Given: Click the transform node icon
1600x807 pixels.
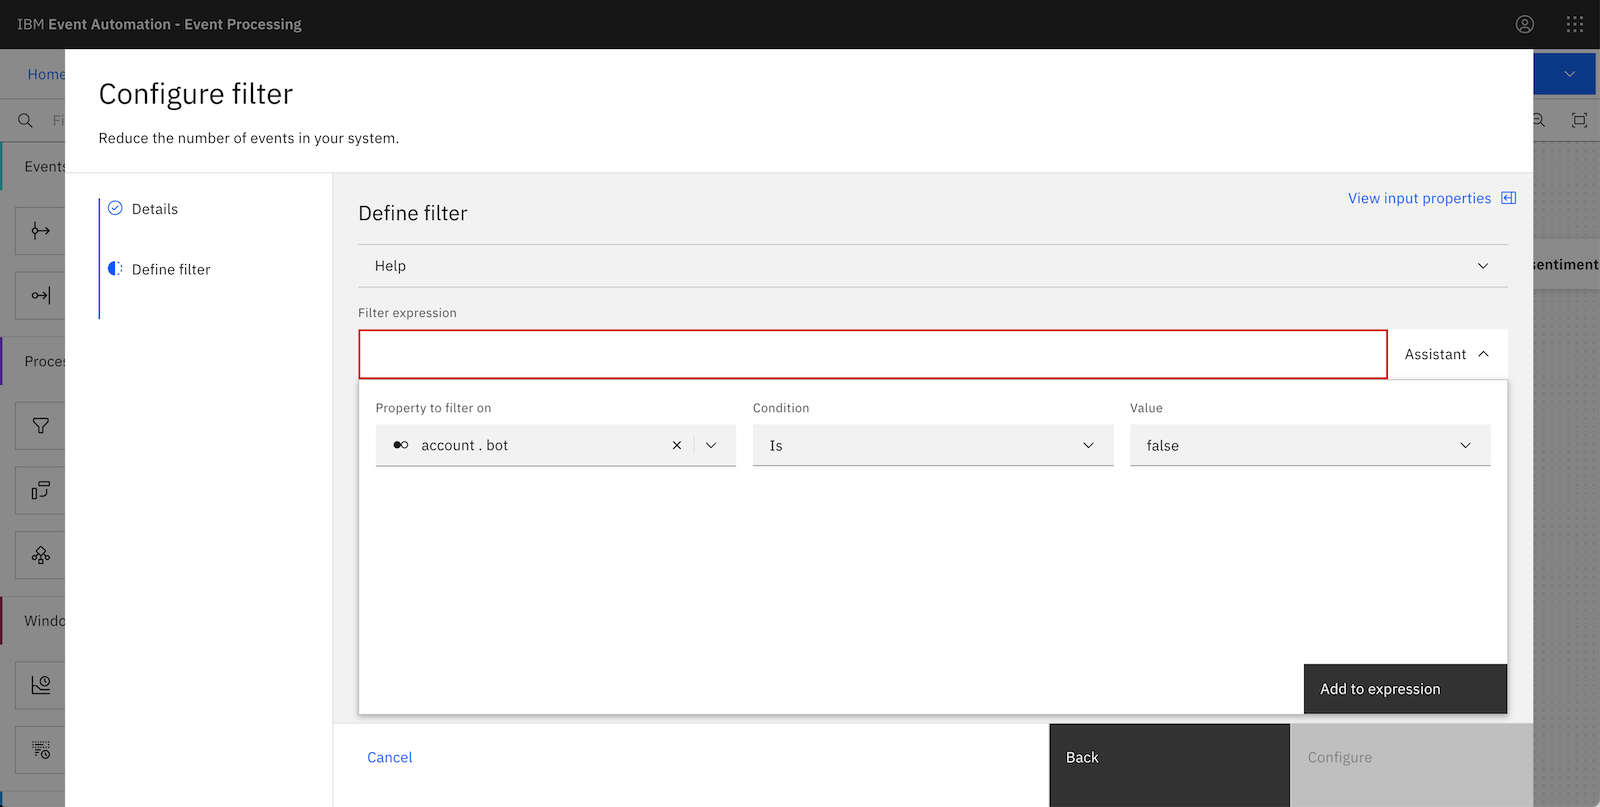Looking at the screenshot, I should [x=40, y=490].
